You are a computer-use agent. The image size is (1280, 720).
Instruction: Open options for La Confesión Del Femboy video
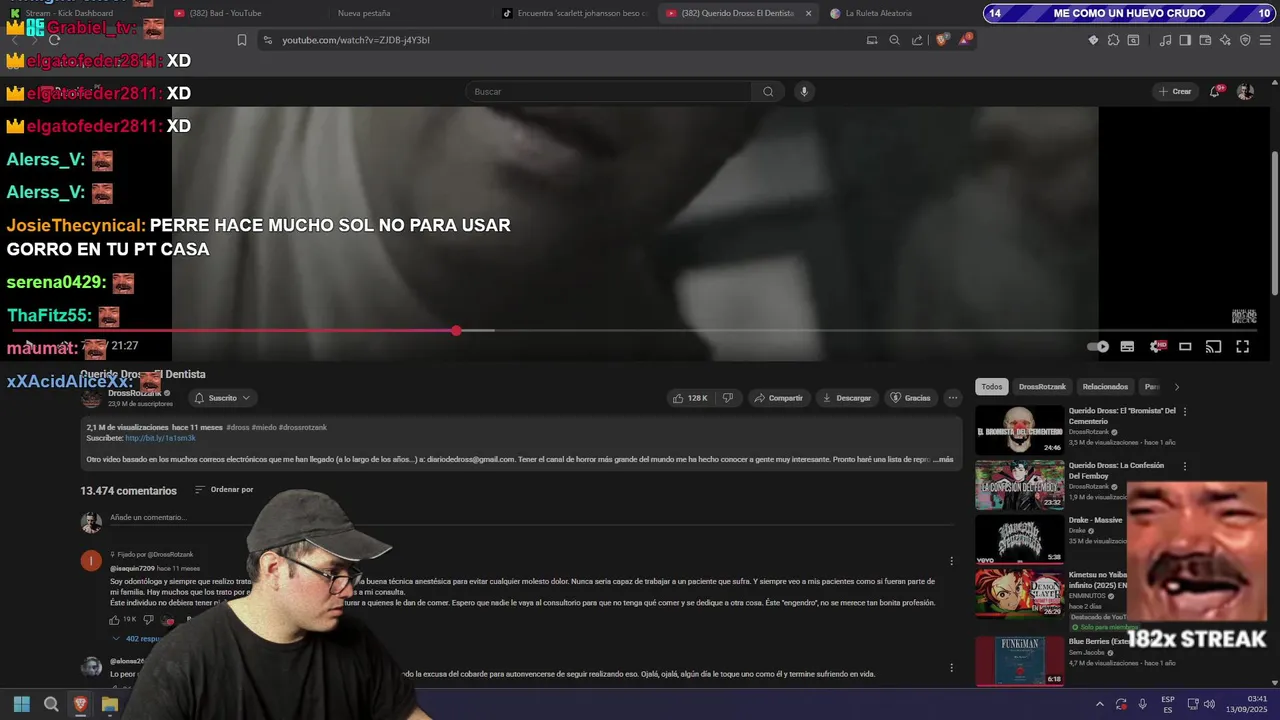(1185, 466)
